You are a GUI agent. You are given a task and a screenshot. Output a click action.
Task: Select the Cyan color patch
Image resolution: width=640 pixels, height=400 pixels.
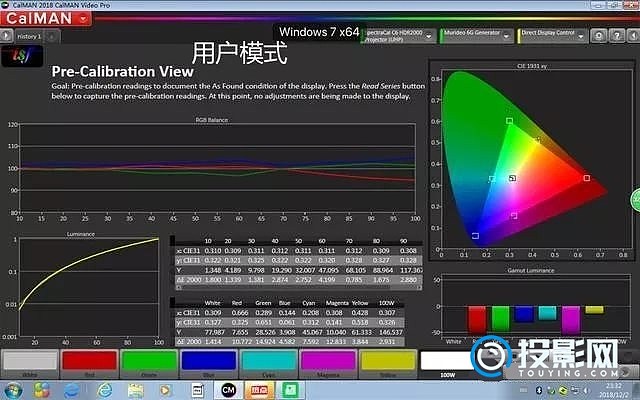[265, 363]
